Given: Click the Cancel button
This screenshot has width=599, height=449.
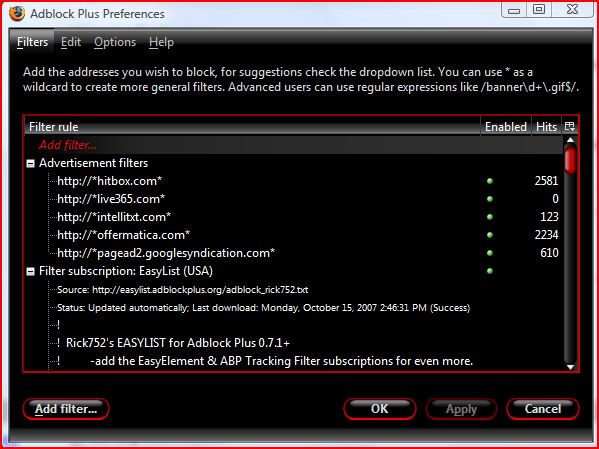Looking at the screenshot, I should [543, 409].
